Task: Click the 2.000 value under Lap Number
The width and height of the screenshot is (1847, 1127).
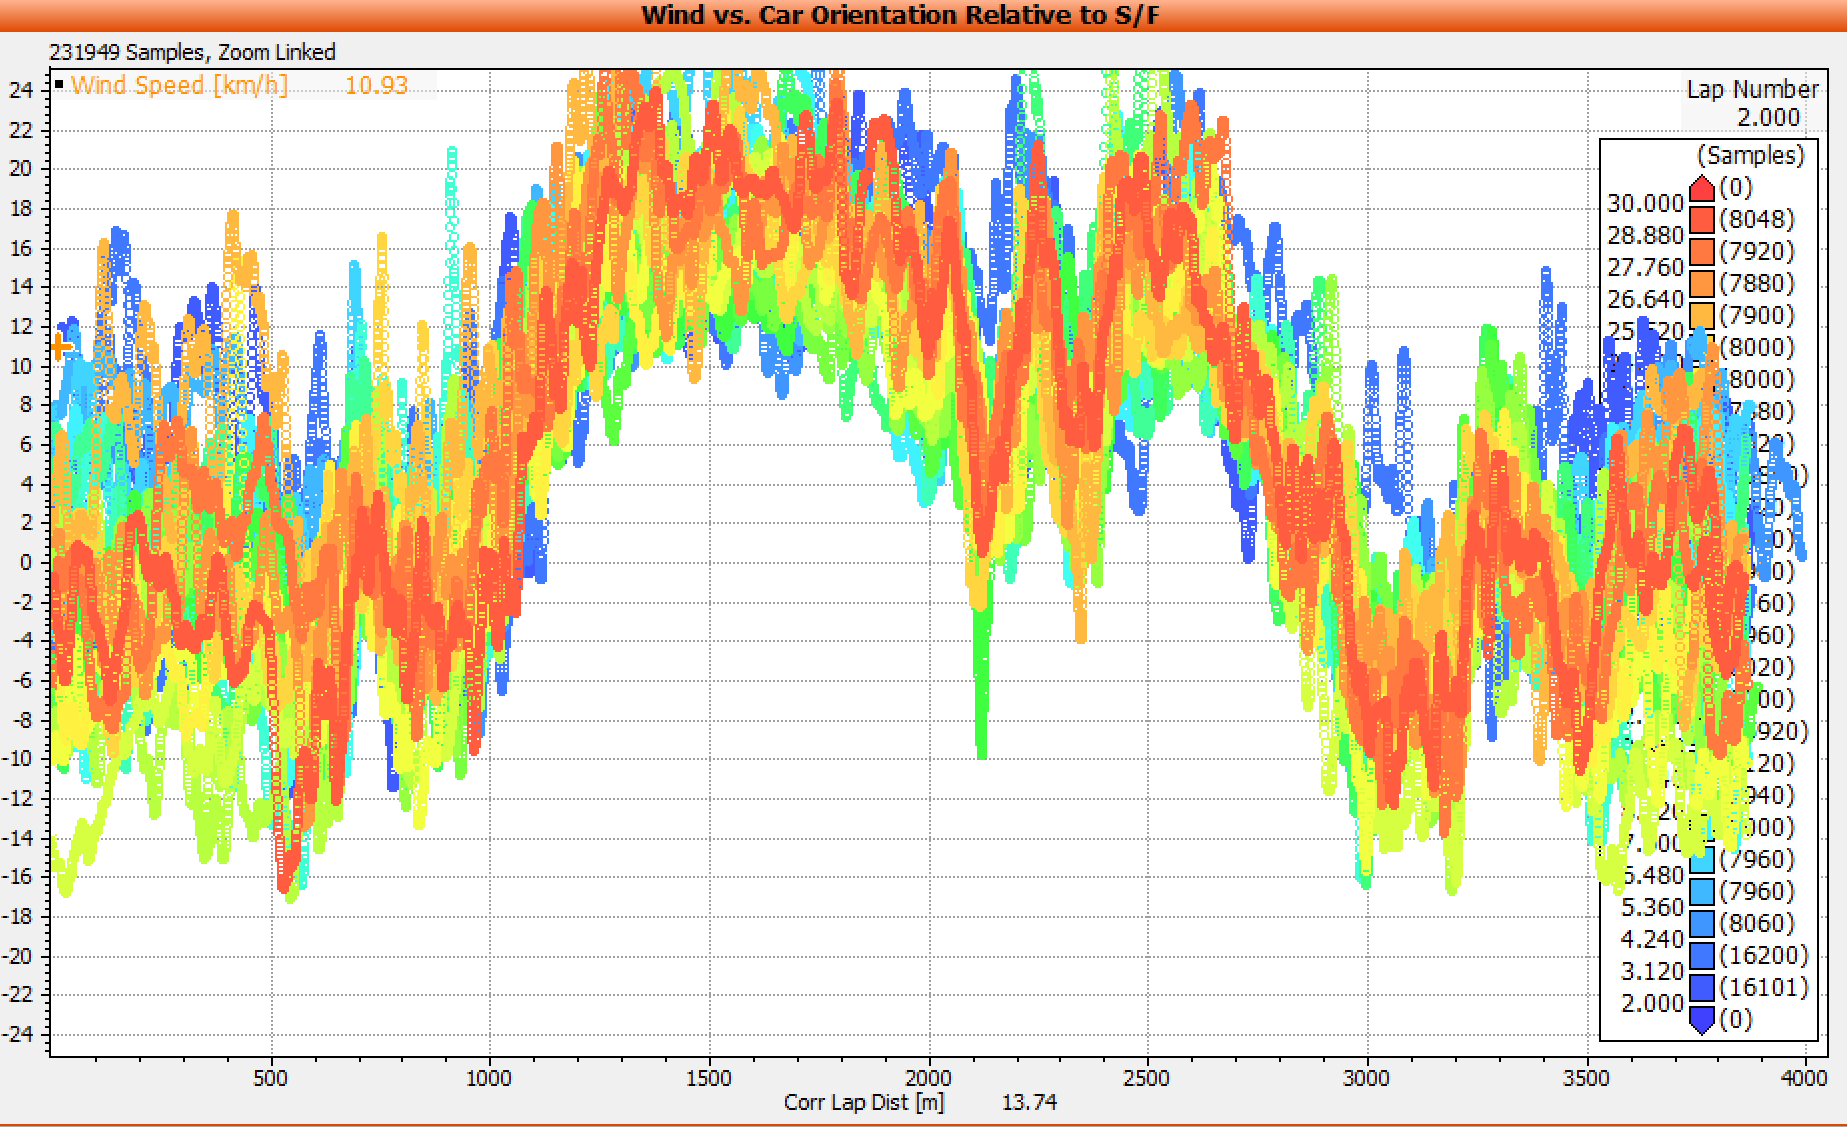Action: point(1768,117)
